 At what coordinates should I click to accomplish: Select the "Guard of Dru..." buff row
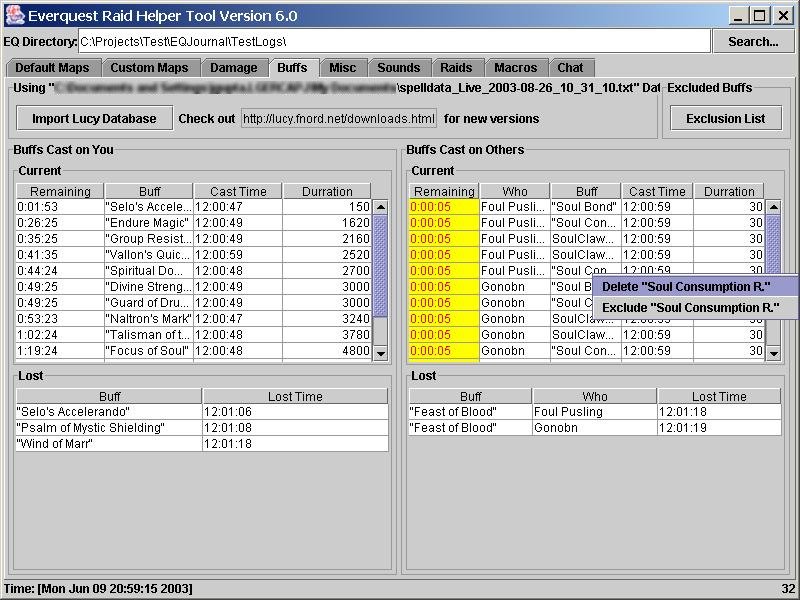pyautogui.click(x=193, y=303)
